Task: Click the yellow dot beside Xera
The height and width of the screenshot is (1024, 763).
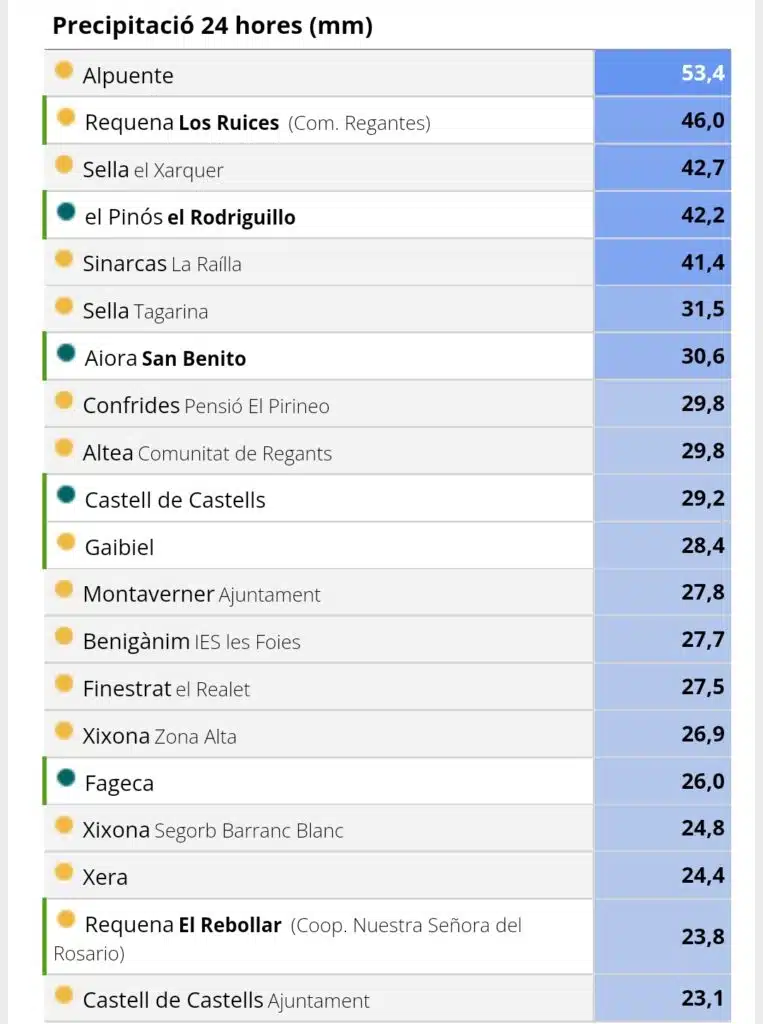Action: pos(64,871)
